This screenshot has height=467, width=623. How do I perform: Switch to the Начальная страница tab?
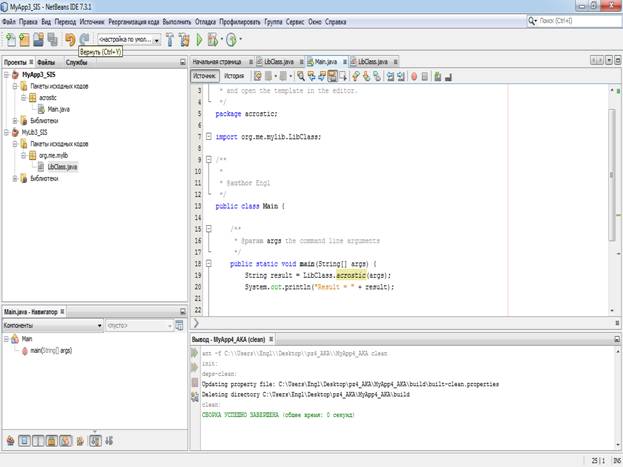click(x=217, y=62)
